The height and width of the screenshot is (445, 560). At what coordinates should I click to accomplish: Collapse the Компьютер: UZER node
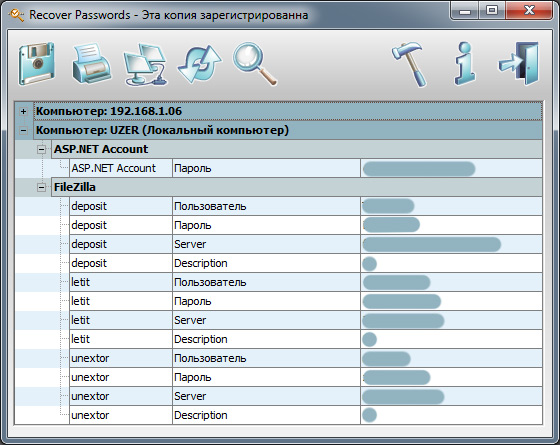[24, 130]
